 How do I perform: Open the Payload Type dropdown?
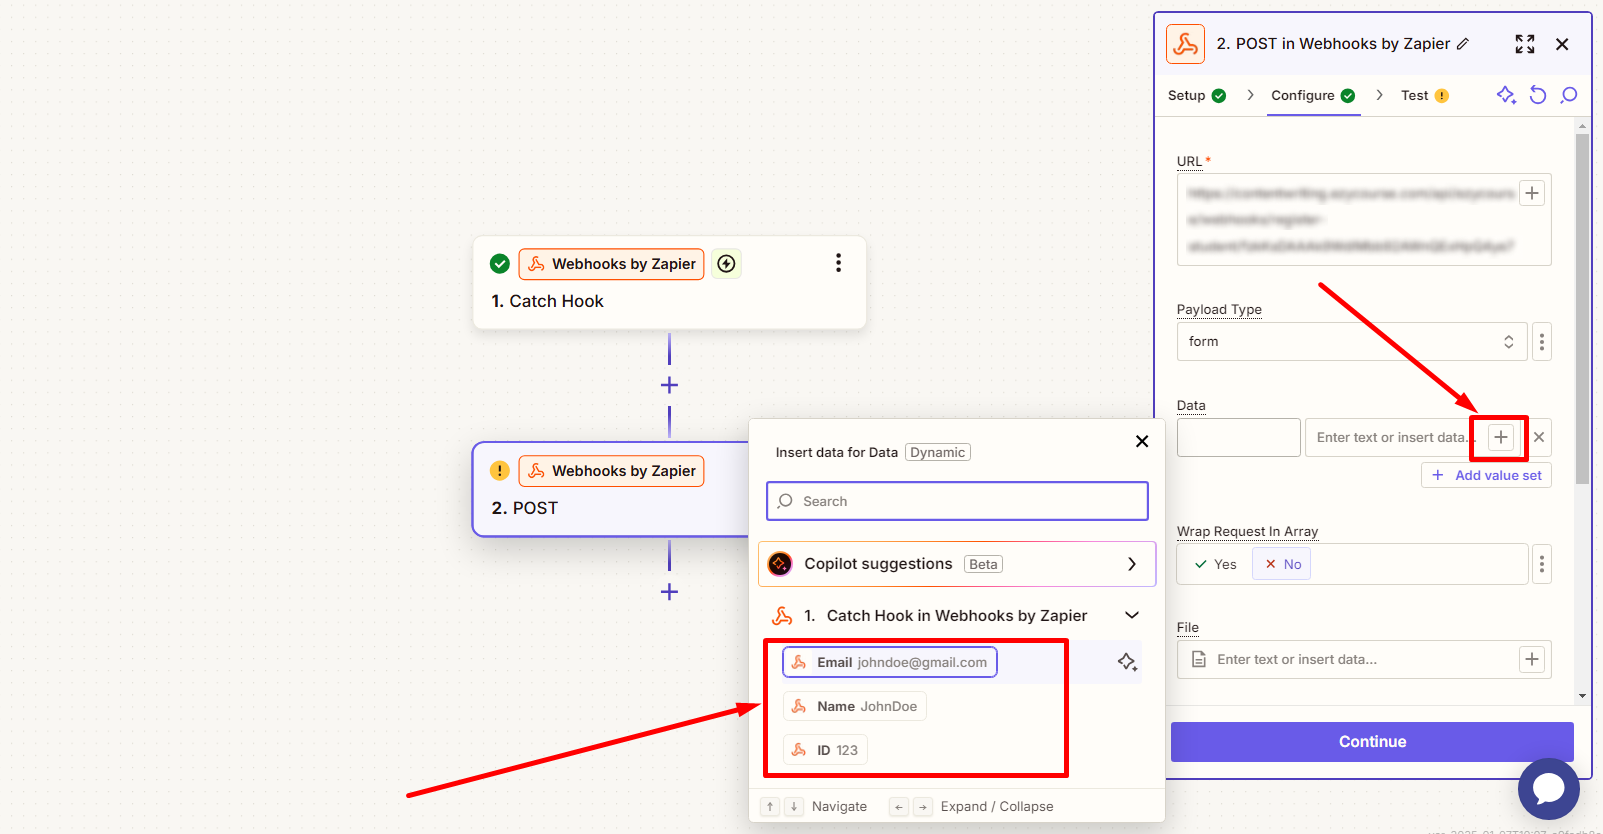click(1352, 342)
